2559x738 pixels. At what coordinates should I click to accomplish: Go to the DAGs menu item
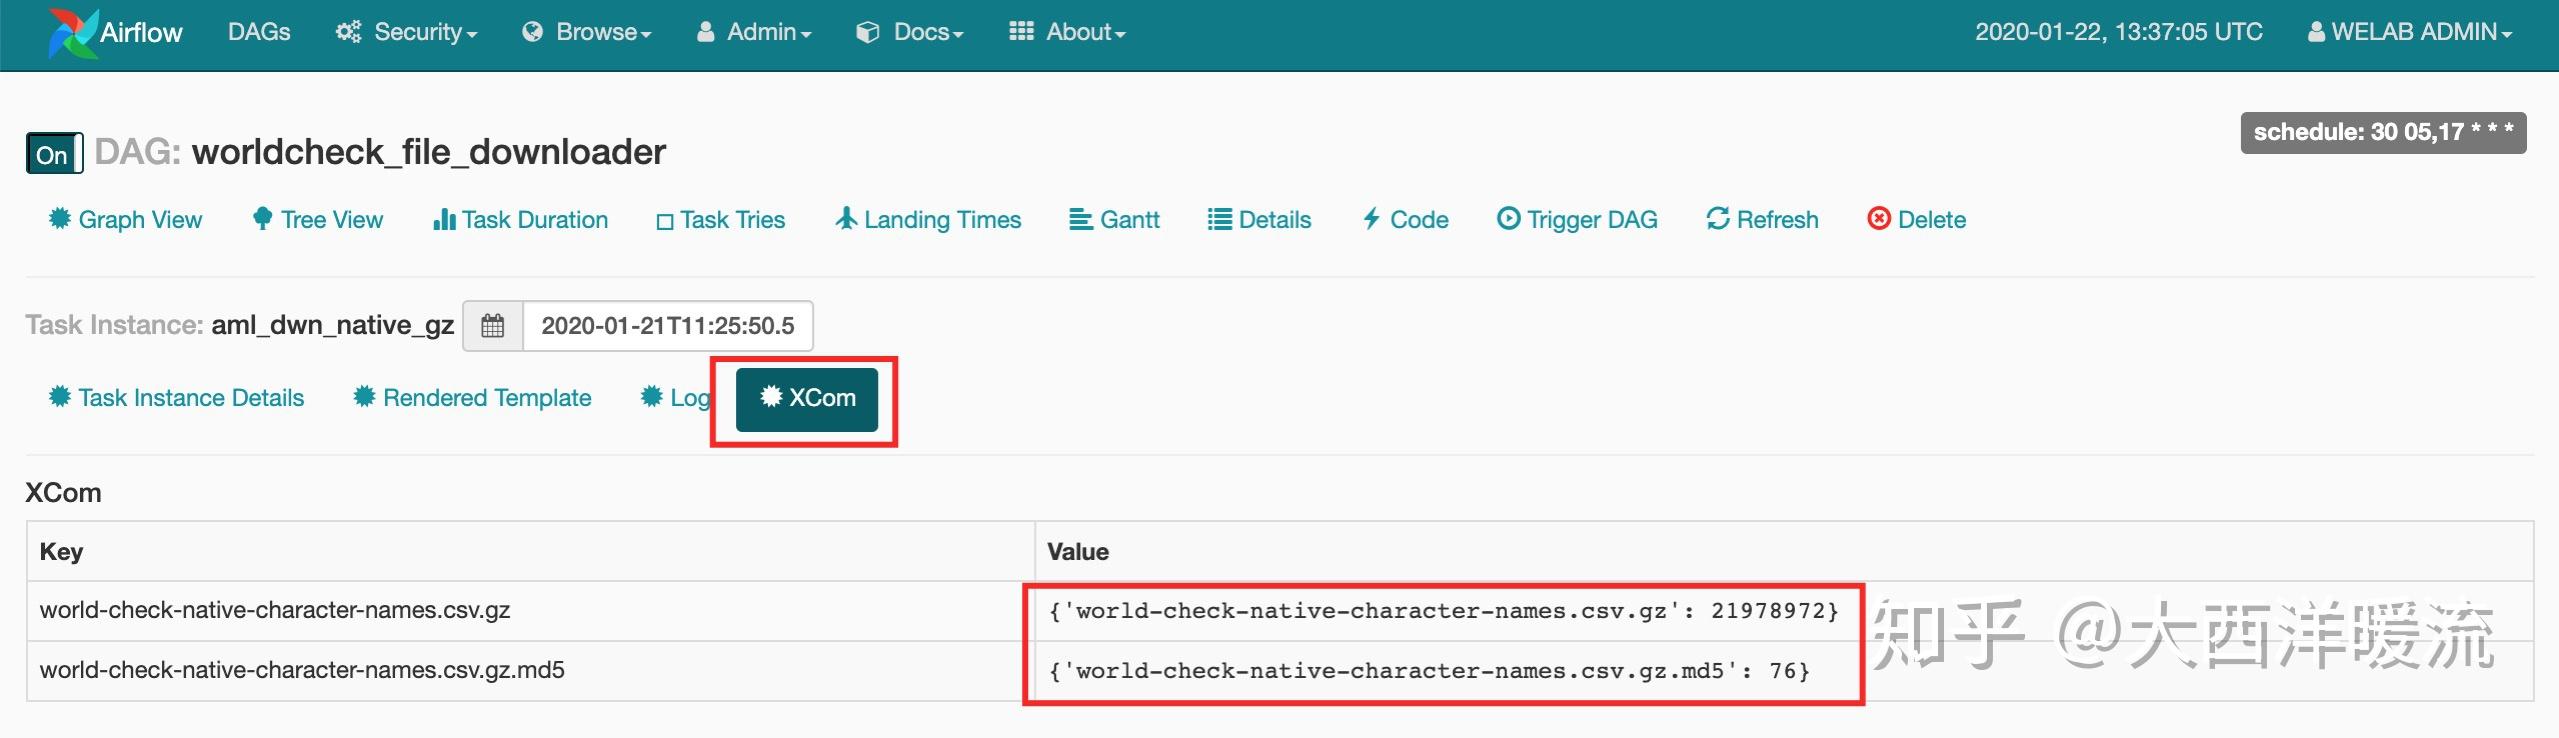click(x=259, y=32)
